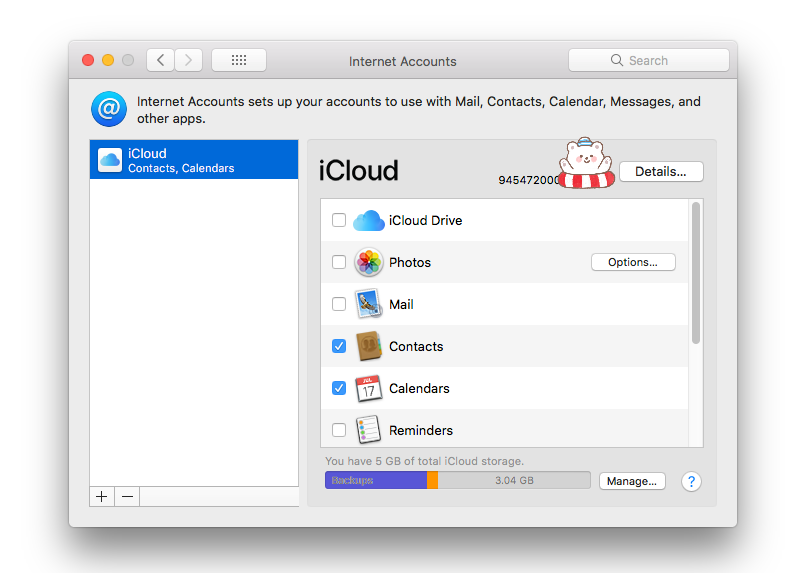The width and height of the screenshot is (795, 573).
Task: Click the blue @ Internet Accounts icon
Action: (109, 109)
